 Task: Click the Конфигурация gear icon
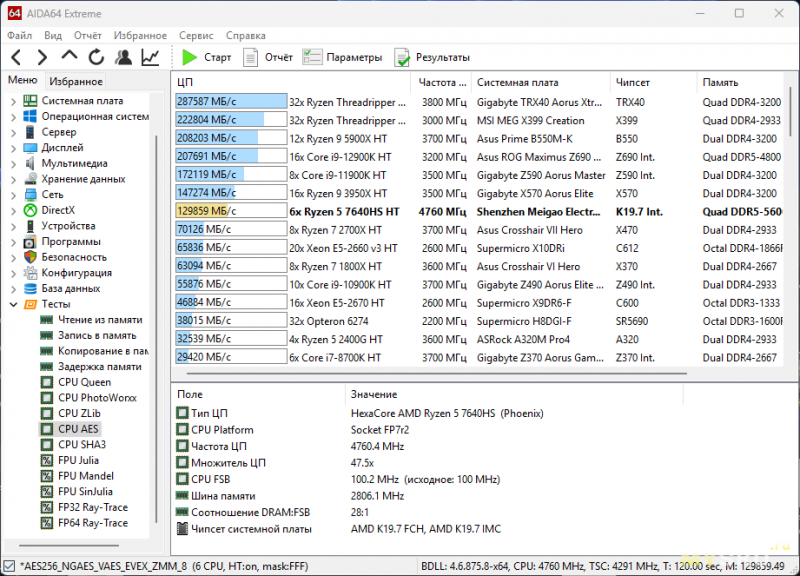31,272
